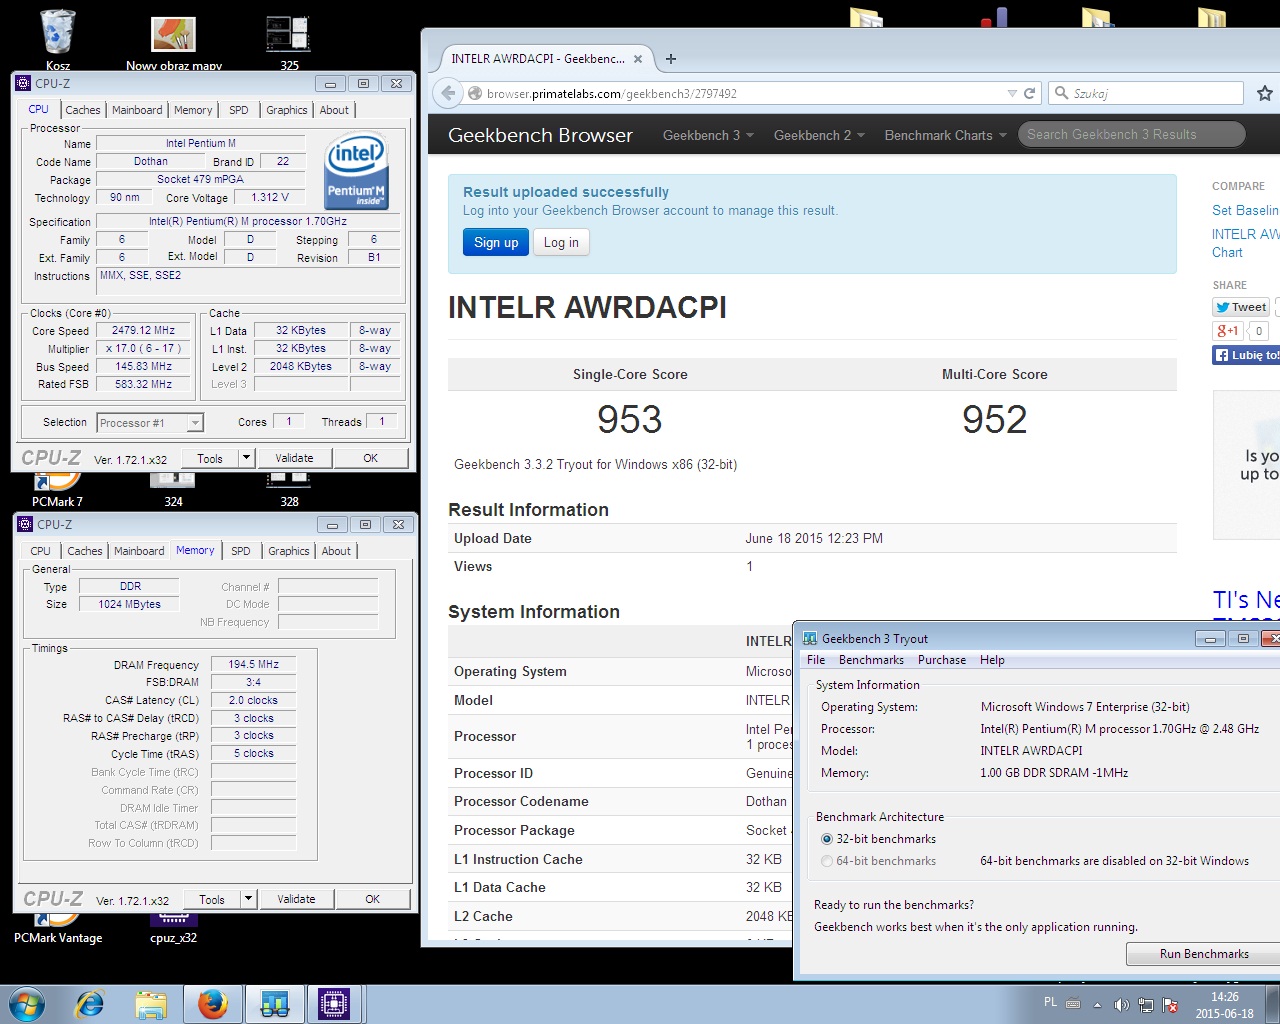The height and width of the screenshot is (1024, 1280).
Task: Click the Google +1 share button
Action: pos(1228,331)
